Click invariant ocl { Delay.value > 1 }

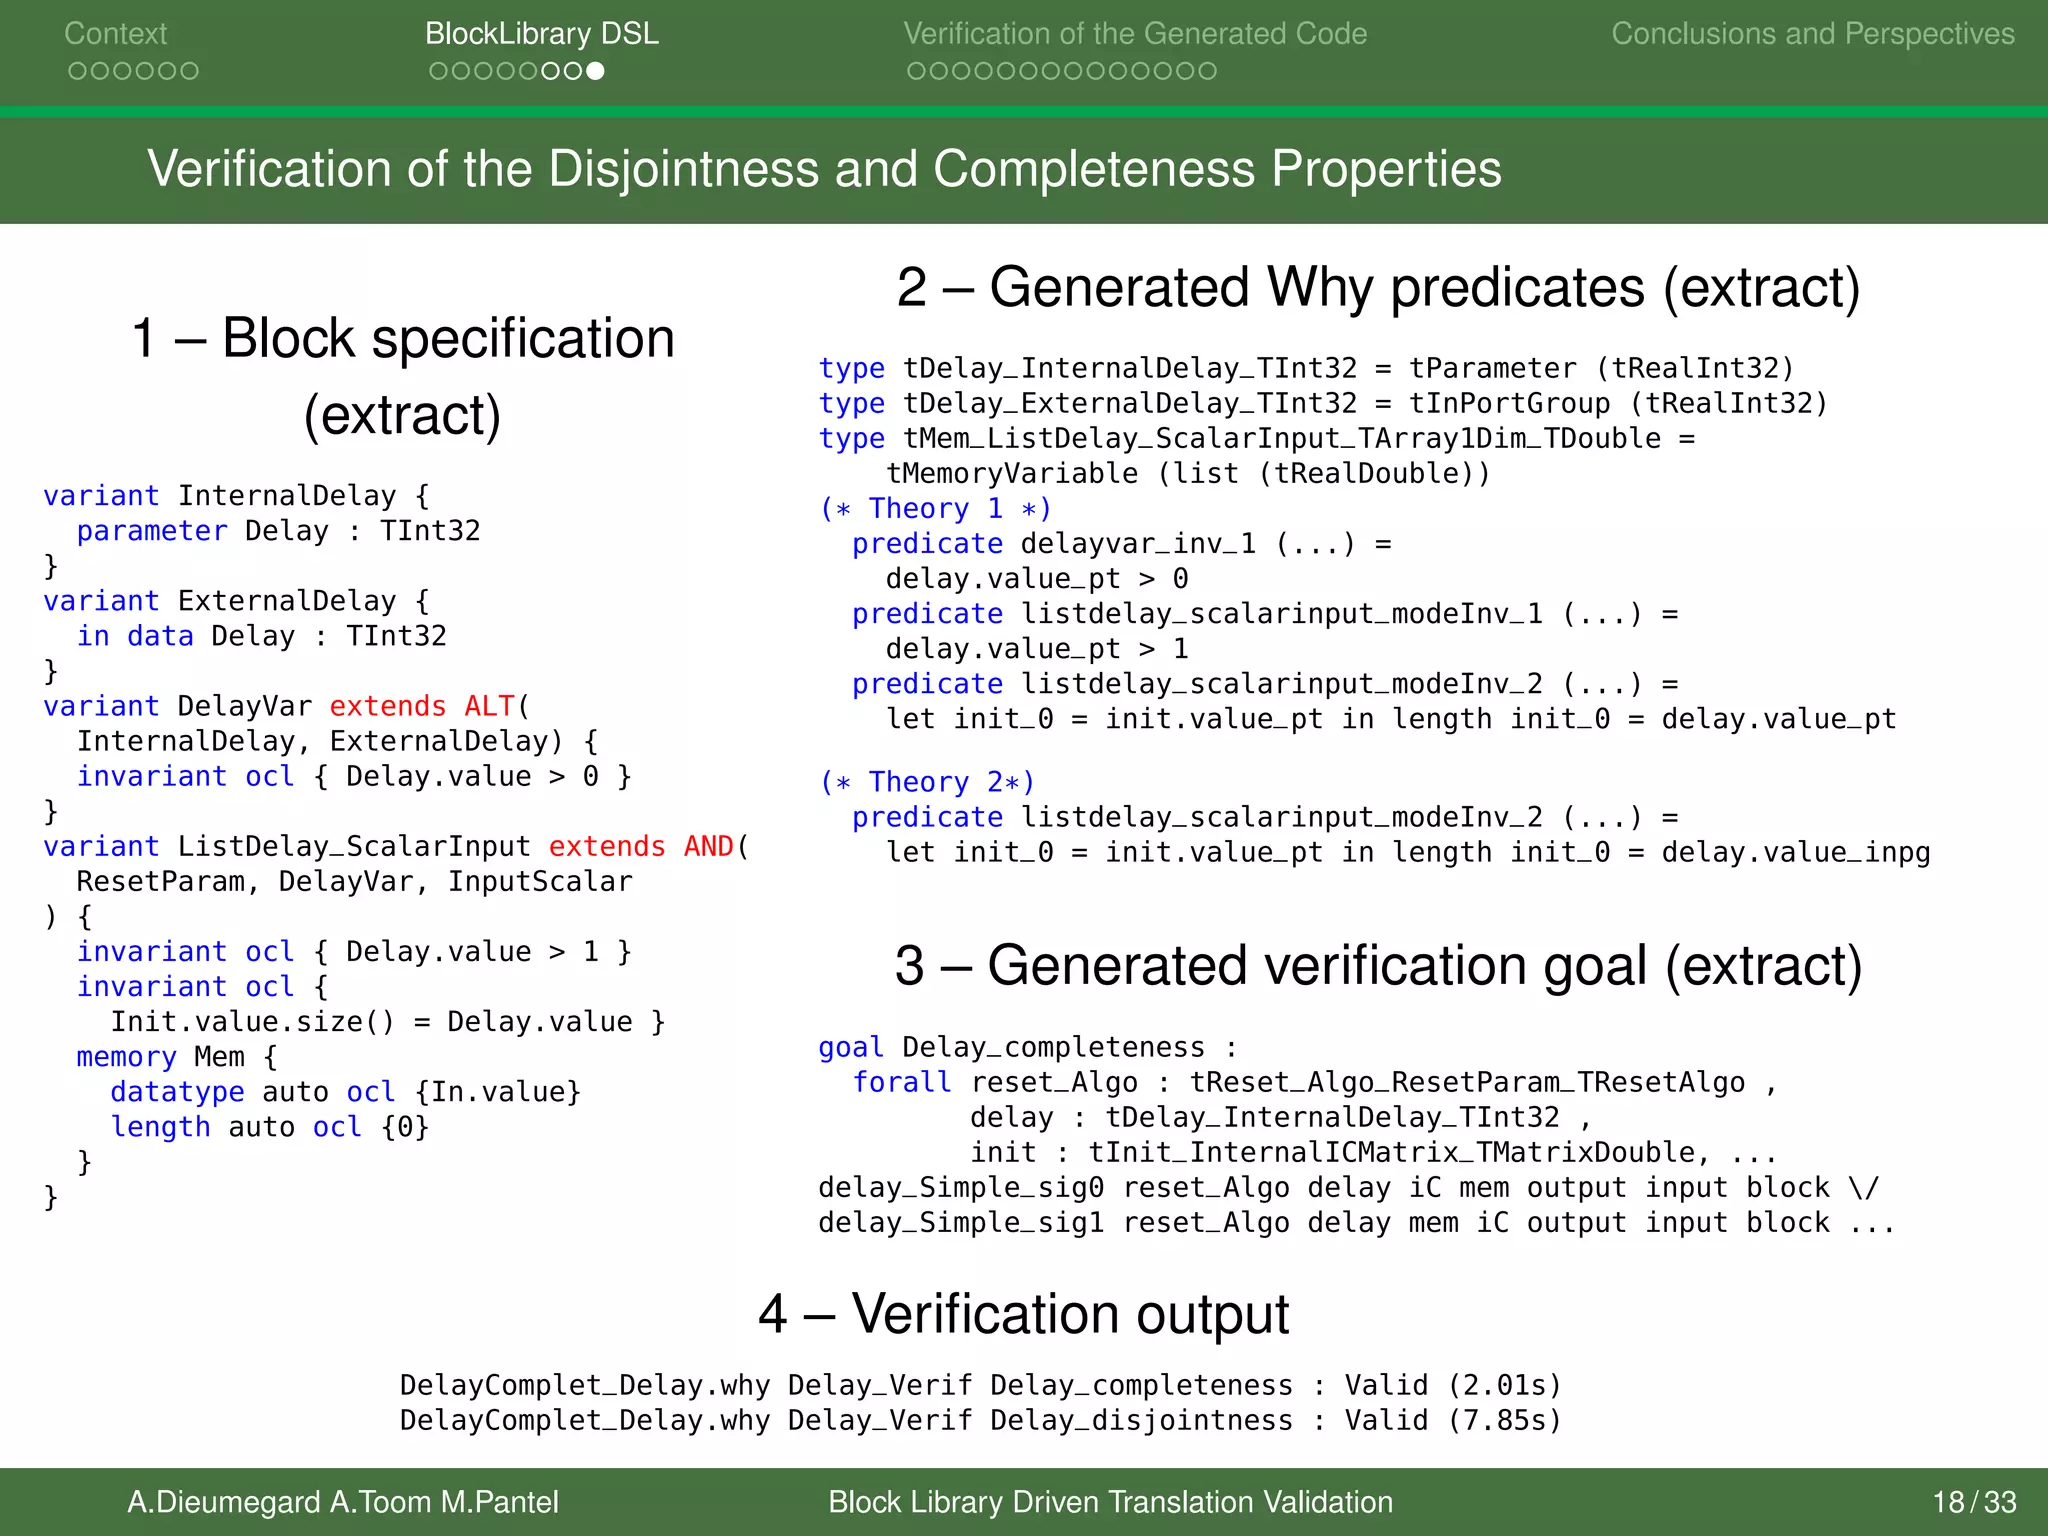(x=354, y=951)
